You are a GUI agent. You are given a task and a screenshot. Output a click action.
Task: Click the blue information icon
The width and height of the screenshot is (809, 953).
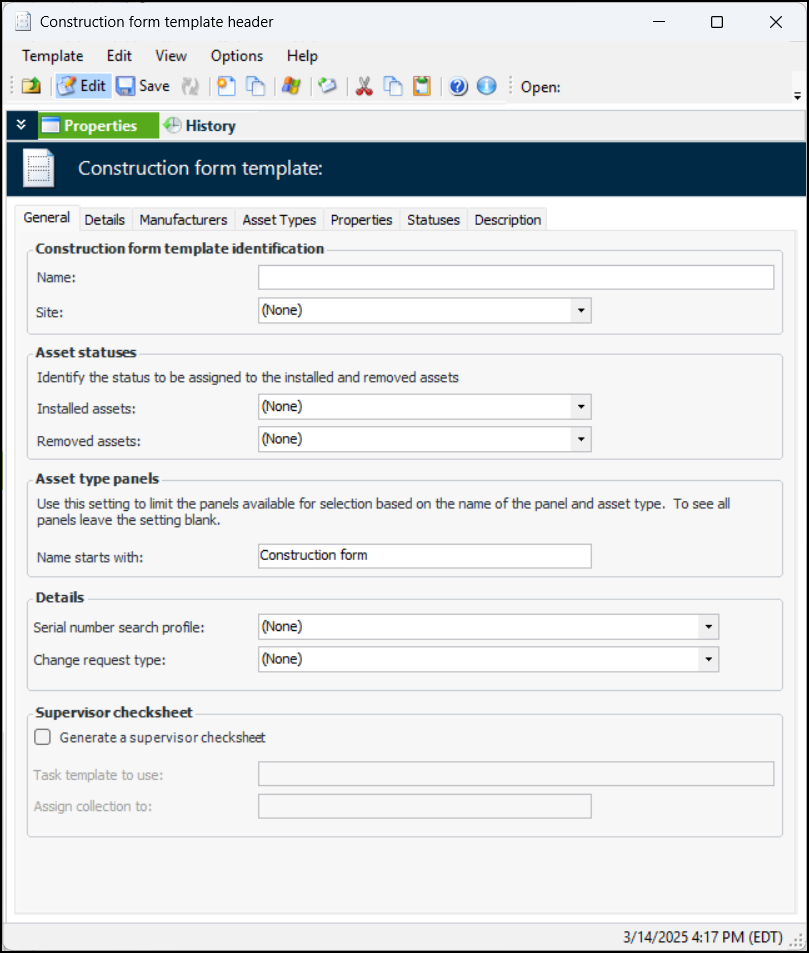(486, 86)
